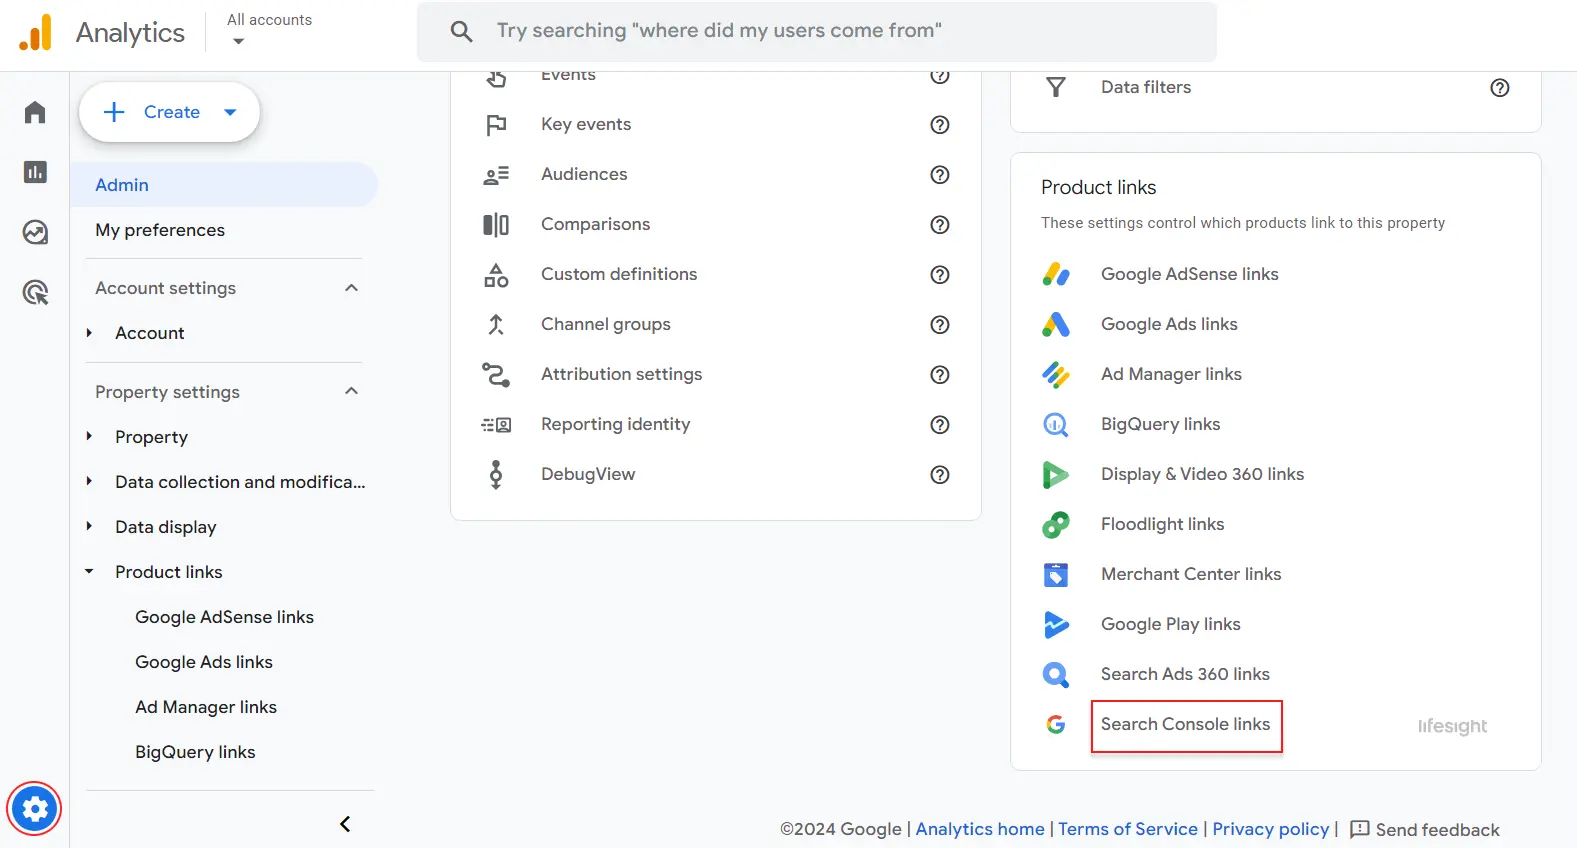Collapse the sidebar with the chevron

[x=345, y=824]
